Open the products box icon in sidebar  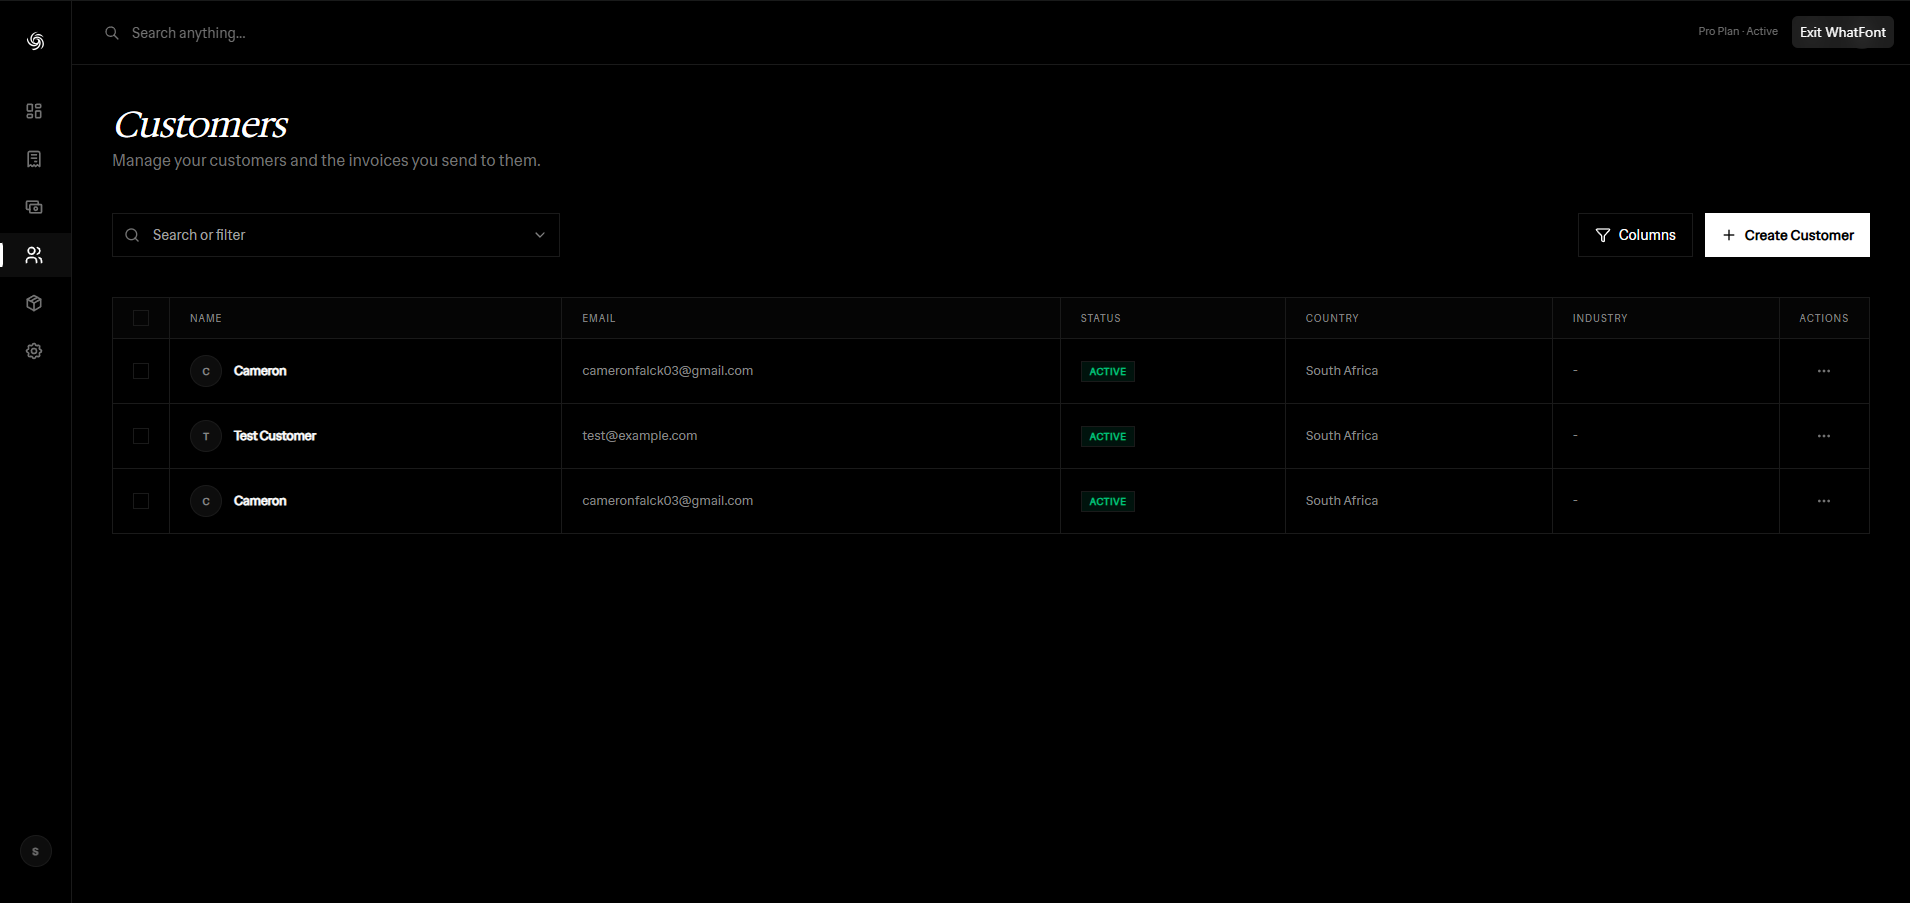pos(34,303)
